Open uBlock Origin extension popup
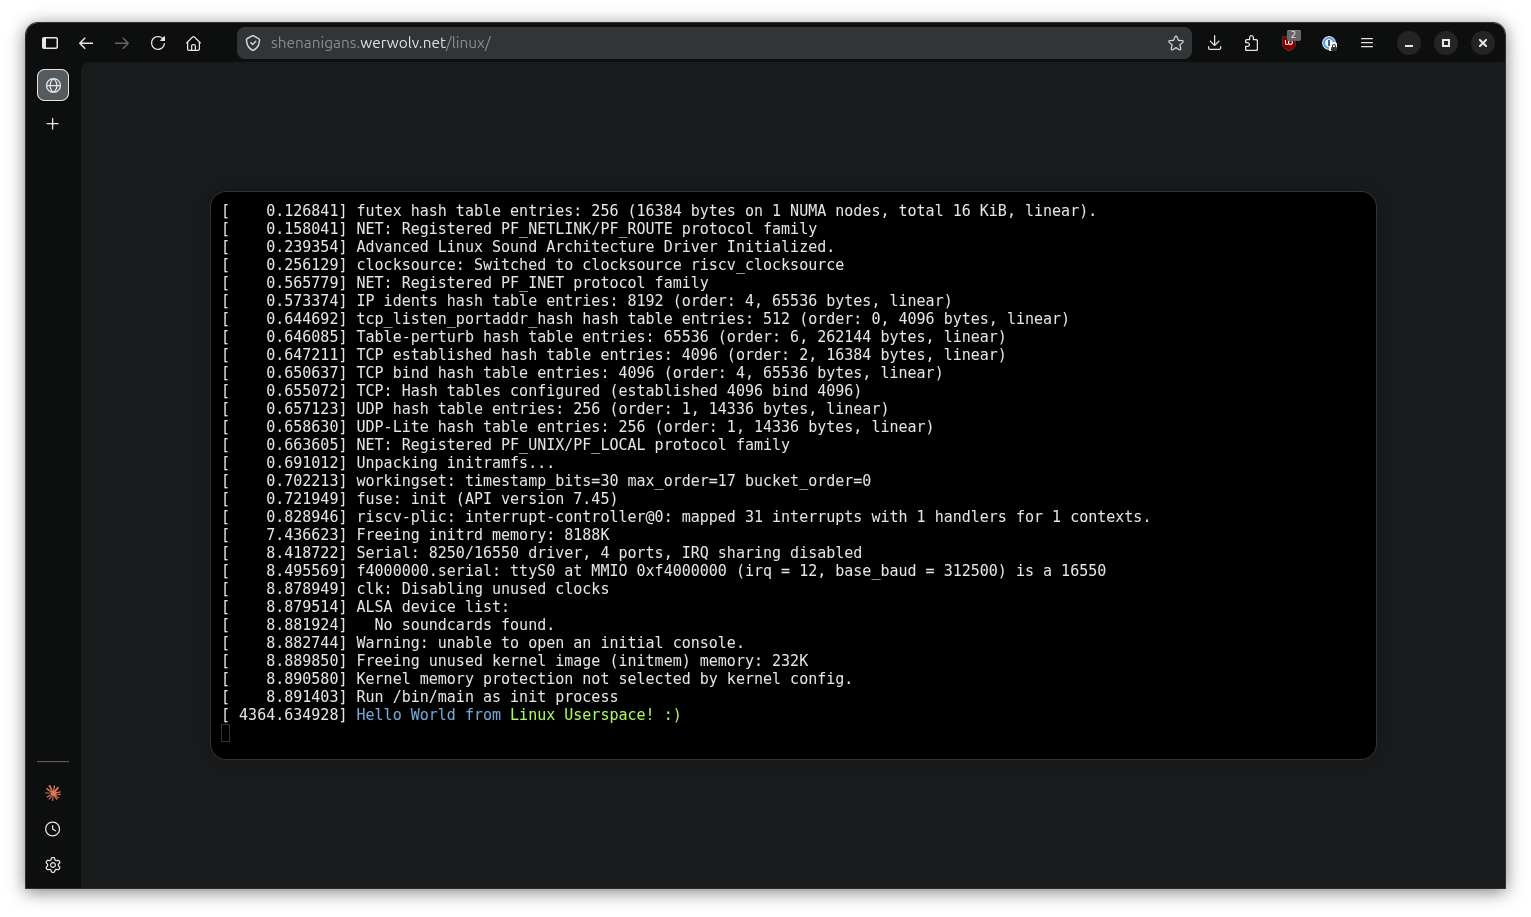 1290,42
